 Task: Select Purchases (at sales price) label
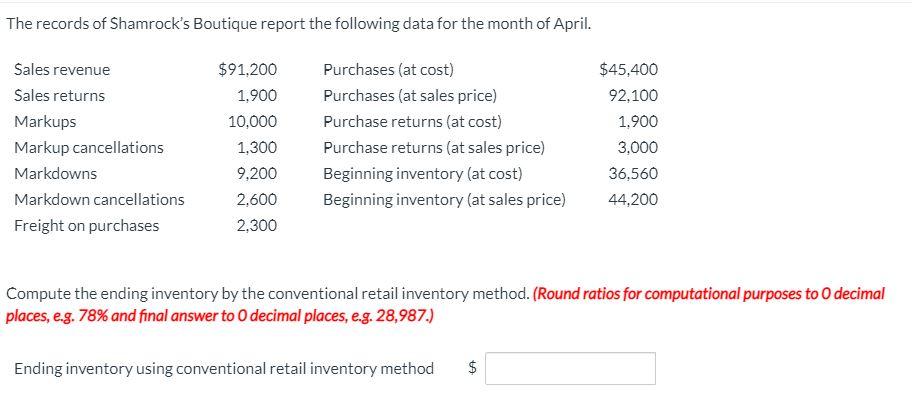point(411,96)
